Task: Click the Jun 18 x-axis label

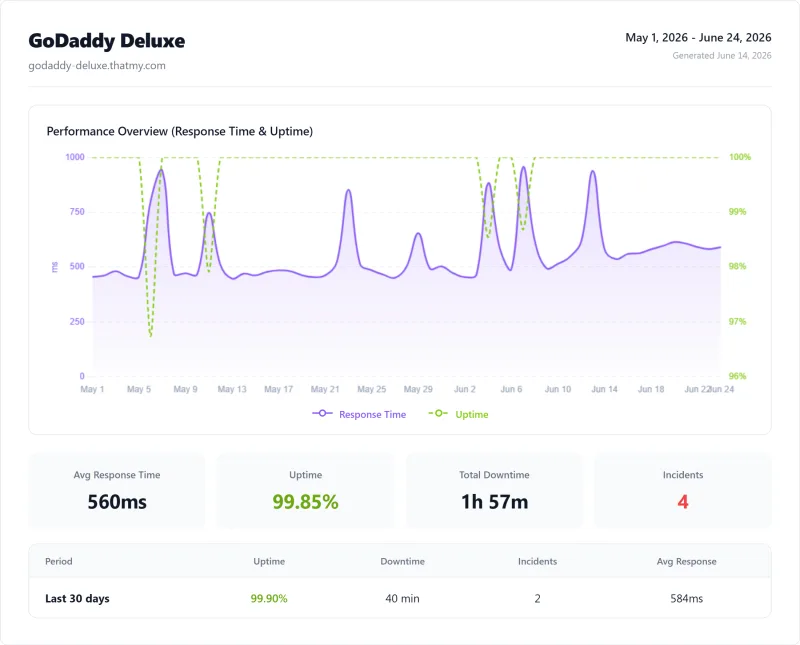Action: click(651, 389)
